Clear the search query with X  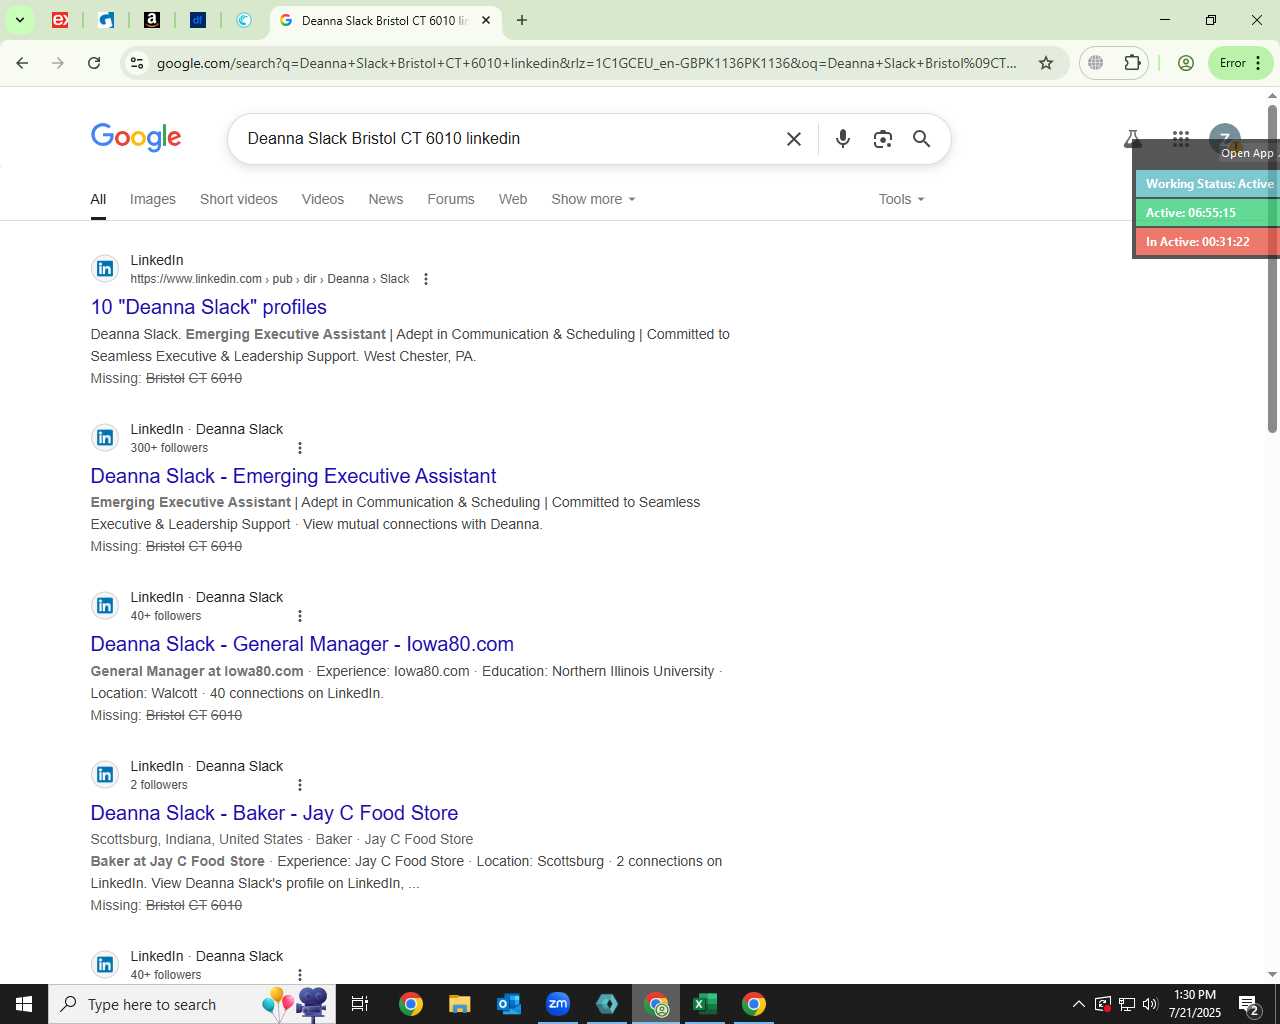(794, 139)
